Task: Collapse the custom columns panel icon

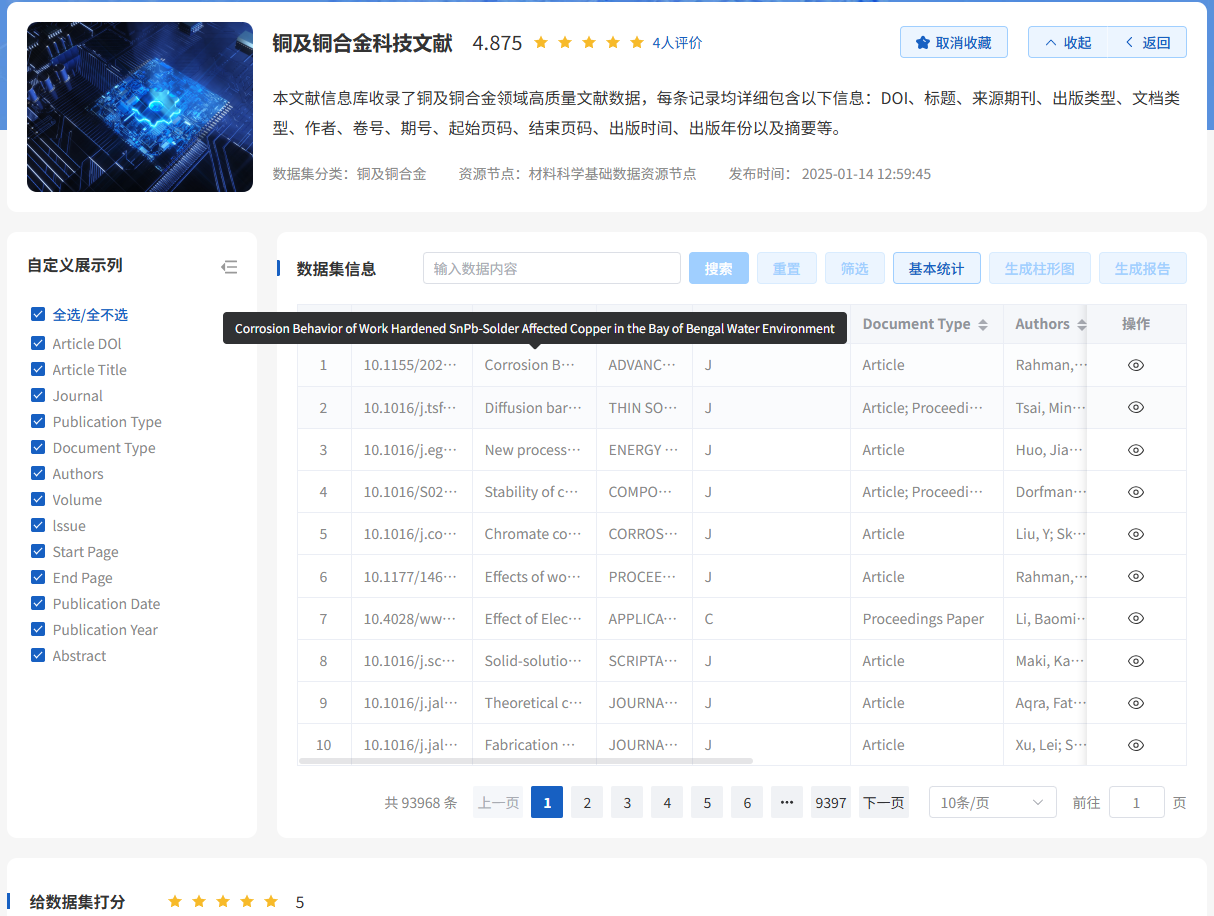Action: click(x=229, y=267)
